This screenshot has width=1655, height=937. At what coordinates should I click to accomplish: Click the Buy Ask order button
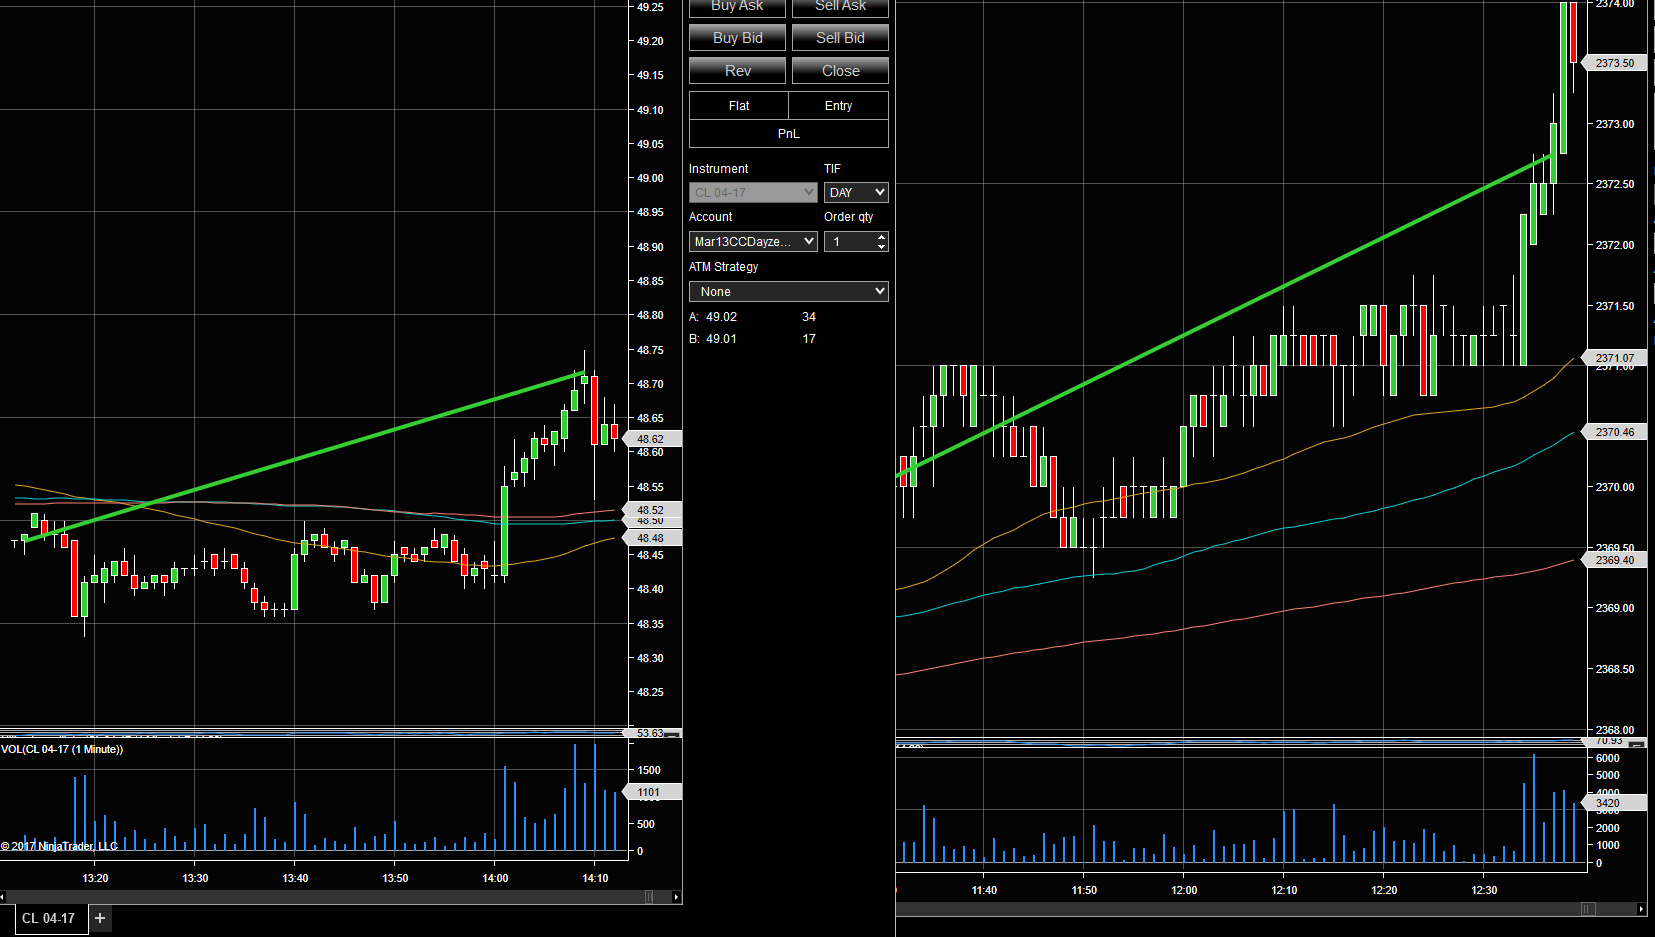[737, 7]
